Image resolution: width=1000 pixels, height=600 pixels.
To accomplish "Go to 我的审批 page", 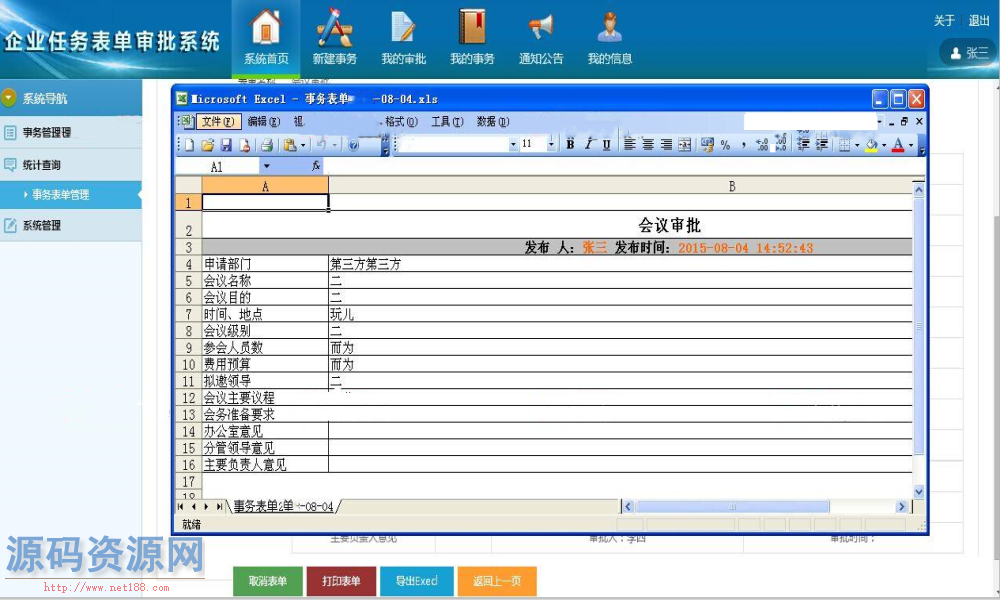I will pyautogui.click(x=403, y=26).
